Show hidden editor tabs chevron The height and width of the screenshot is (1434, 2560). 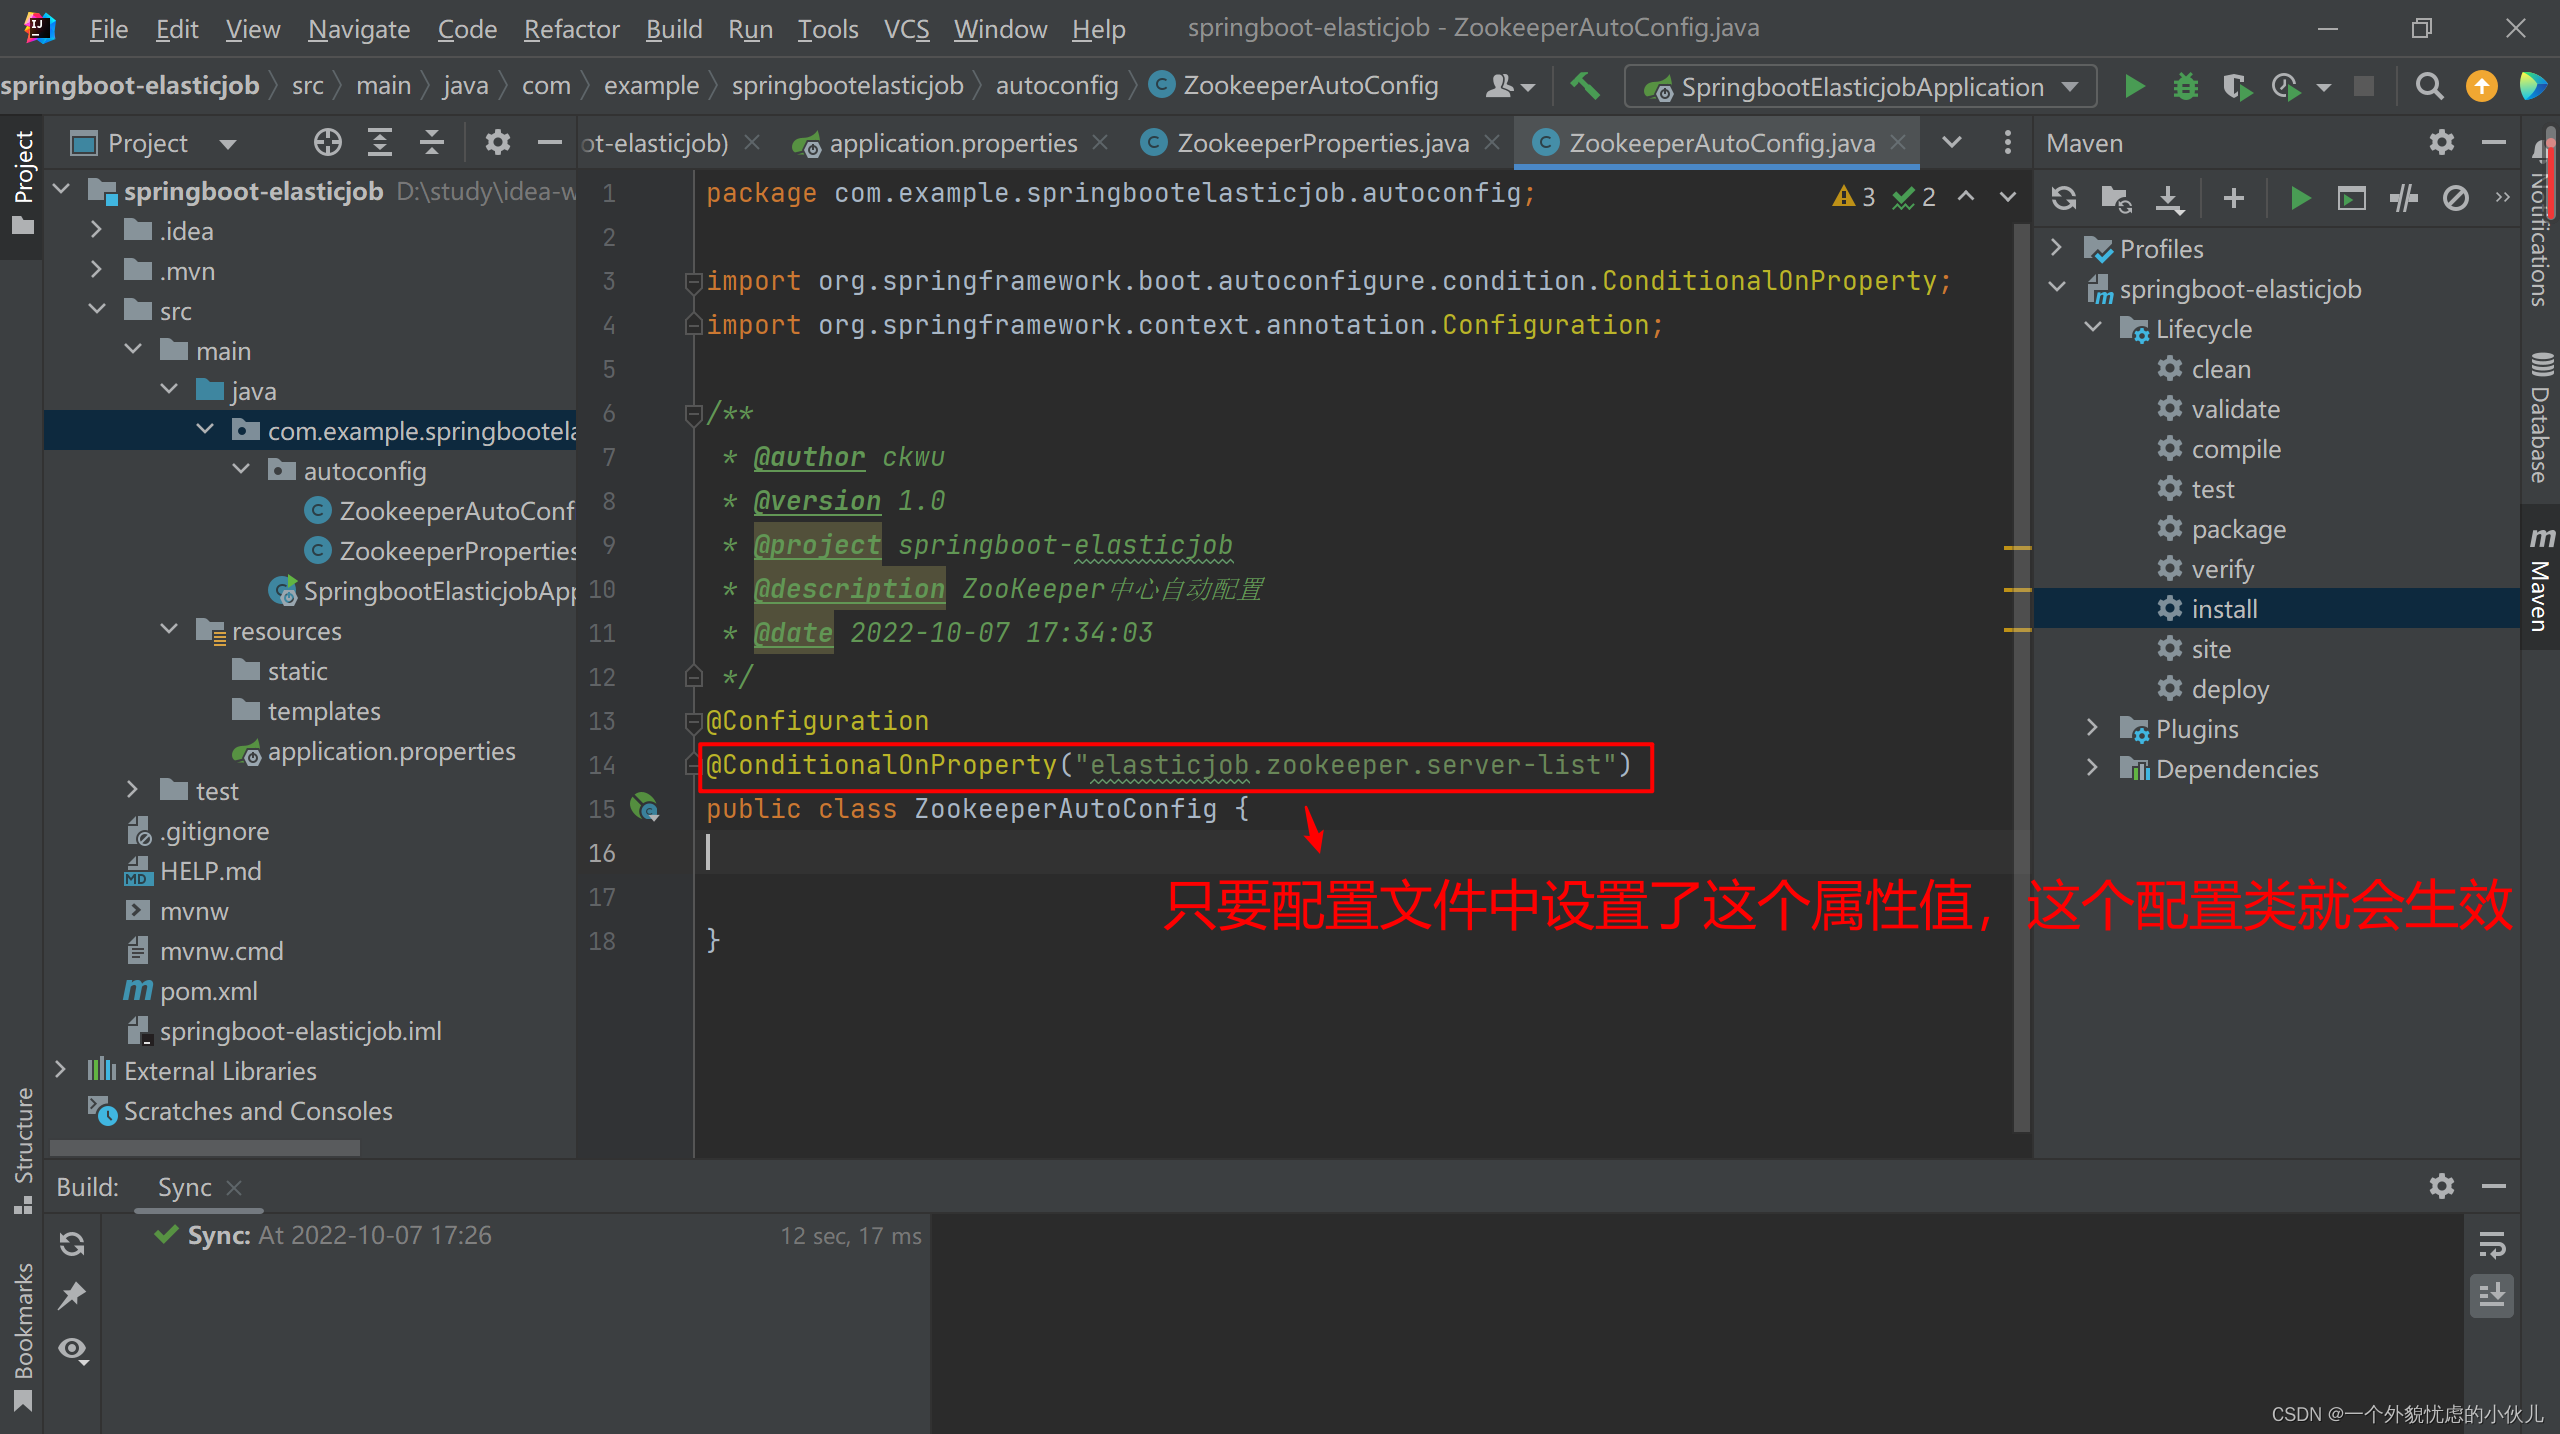1951,143
